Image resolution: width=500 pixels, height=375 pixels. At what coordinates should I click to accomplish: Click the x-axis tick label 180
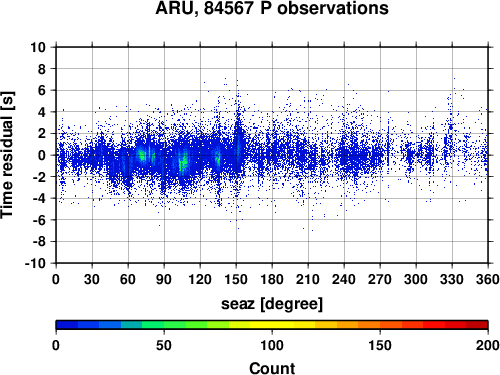click(x=272, y=279)
